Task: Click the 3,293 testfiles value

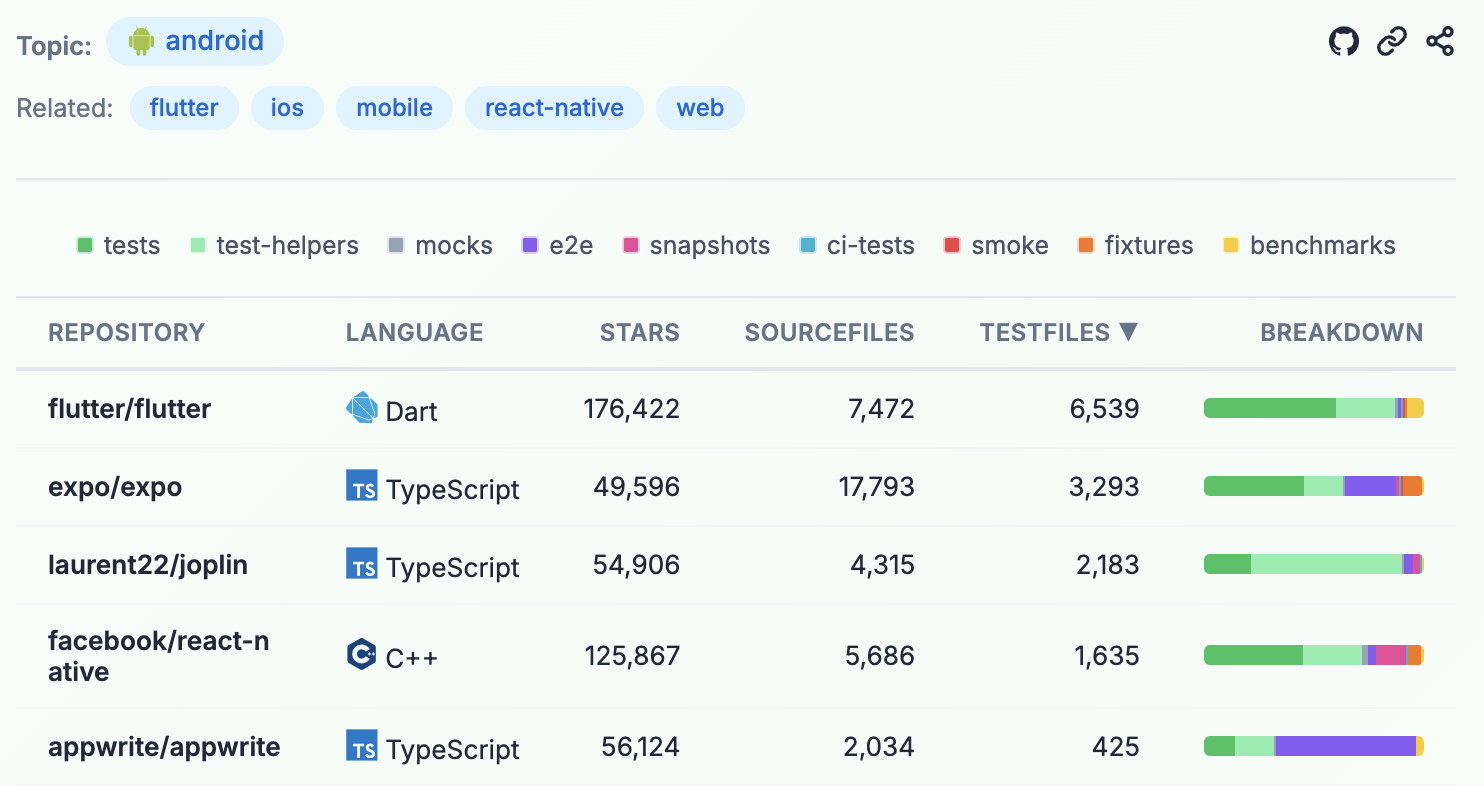Action: (x=1104, y=486)
